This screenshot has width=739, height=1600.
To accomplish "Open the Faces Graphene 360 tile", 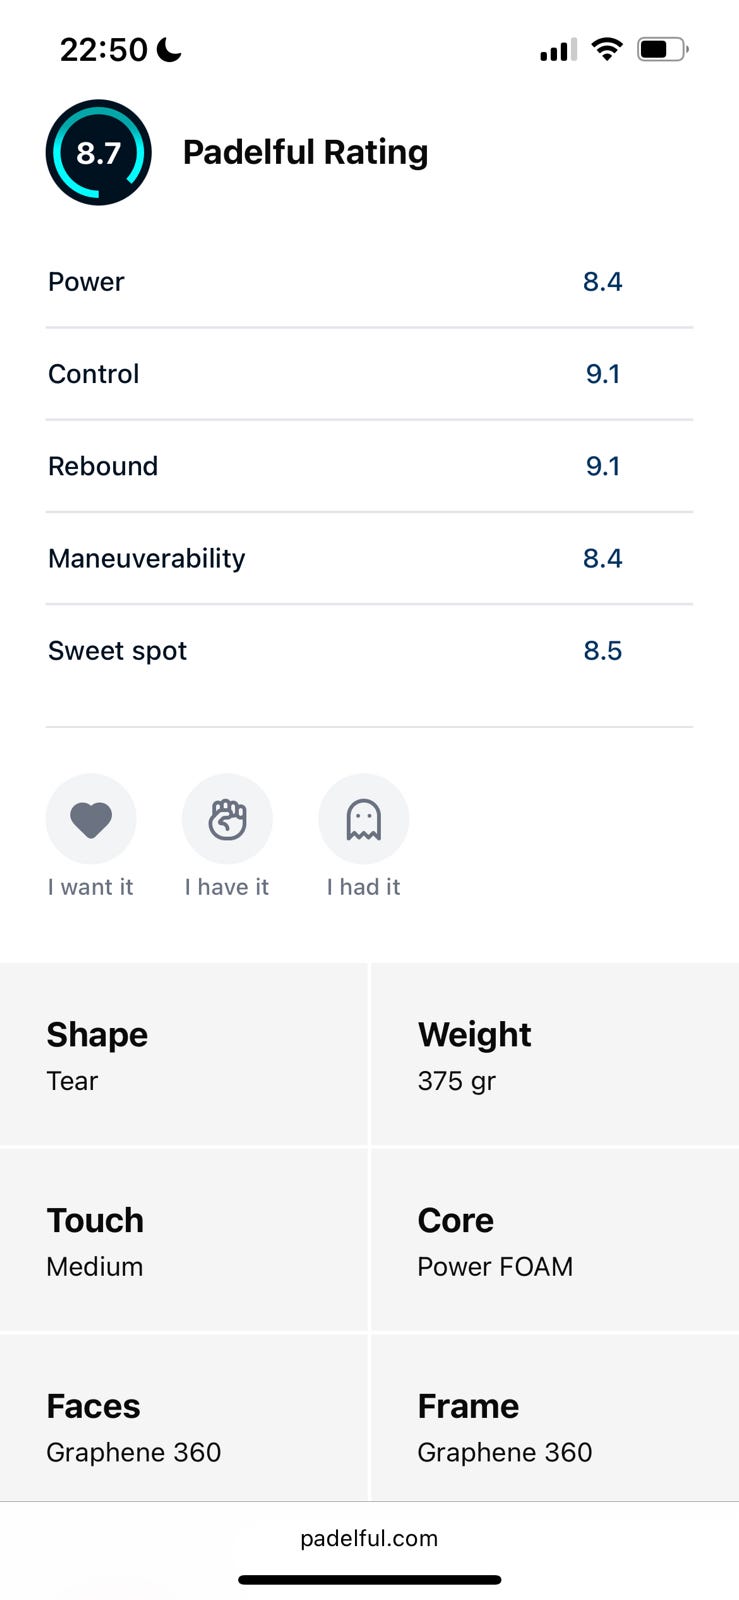I will (184, 1426).
